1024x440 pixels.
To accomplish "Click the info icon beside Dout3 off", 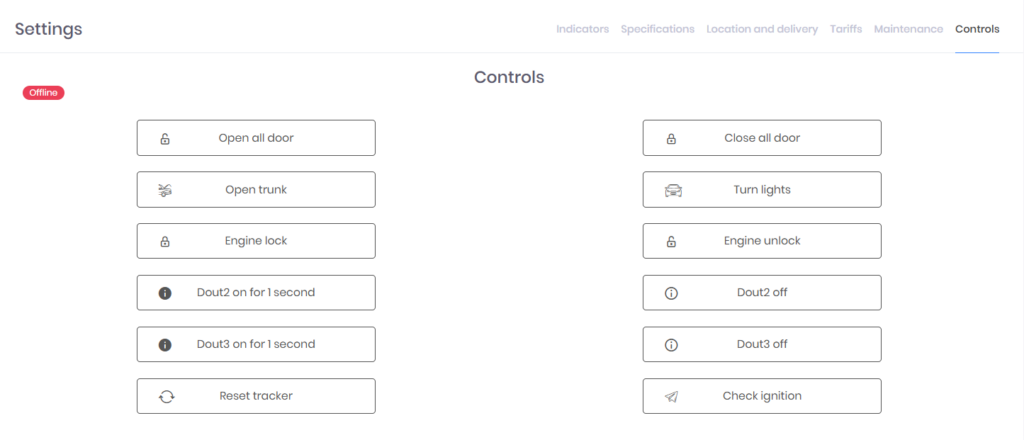I will click(x=671, y=345).
